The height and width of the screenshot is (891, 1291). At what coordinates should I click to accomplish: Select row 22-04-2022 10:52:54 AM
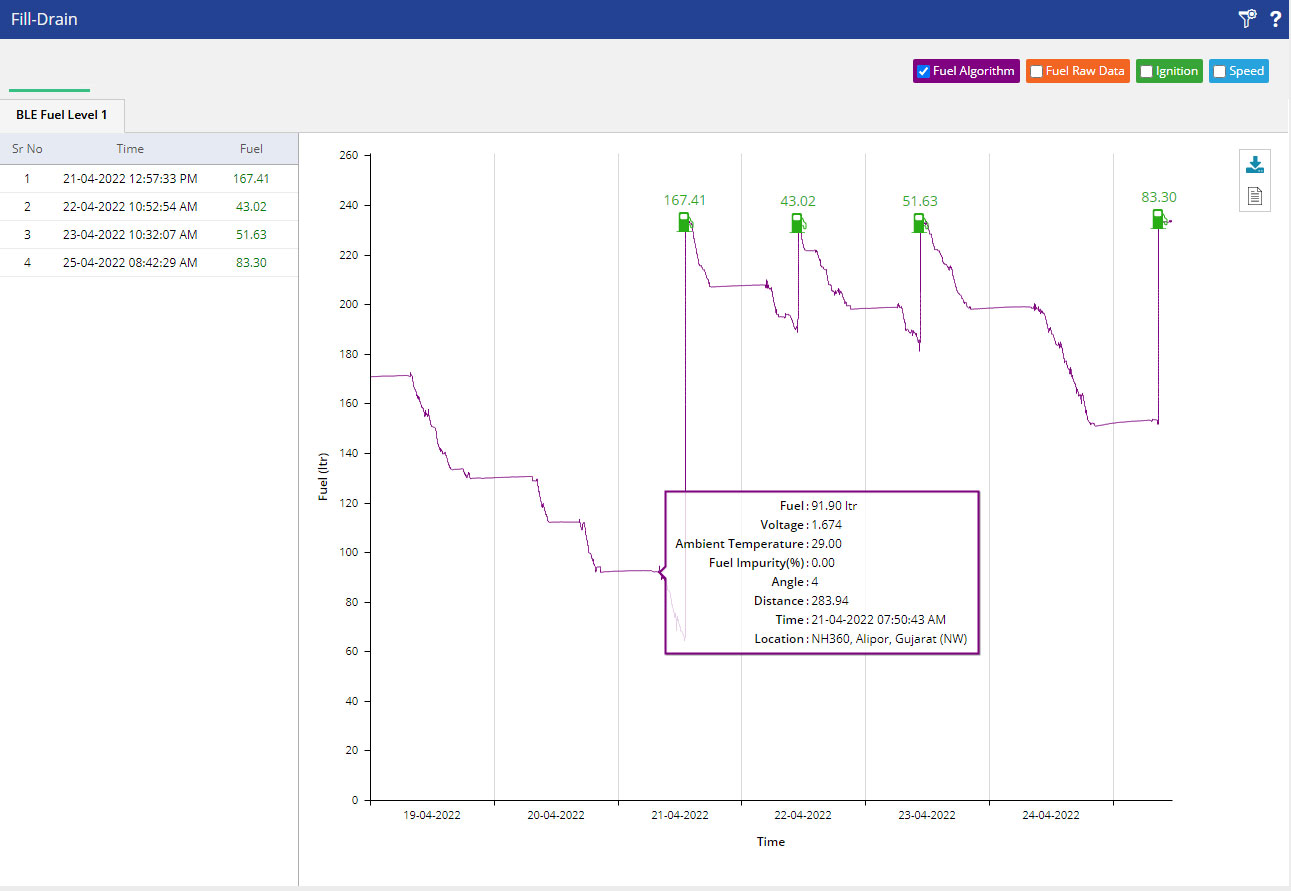coord(149,206)
